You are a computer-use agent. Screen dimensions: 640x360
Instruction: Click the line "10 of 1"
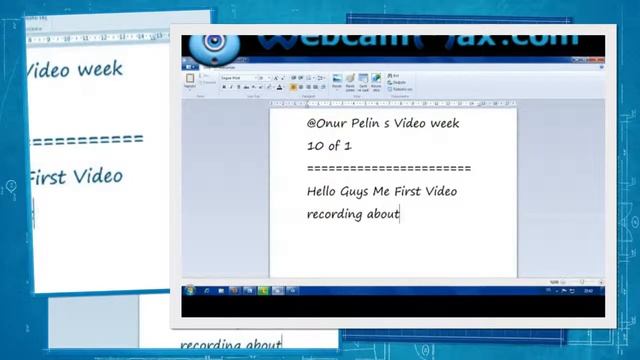(x=329, y=146)
